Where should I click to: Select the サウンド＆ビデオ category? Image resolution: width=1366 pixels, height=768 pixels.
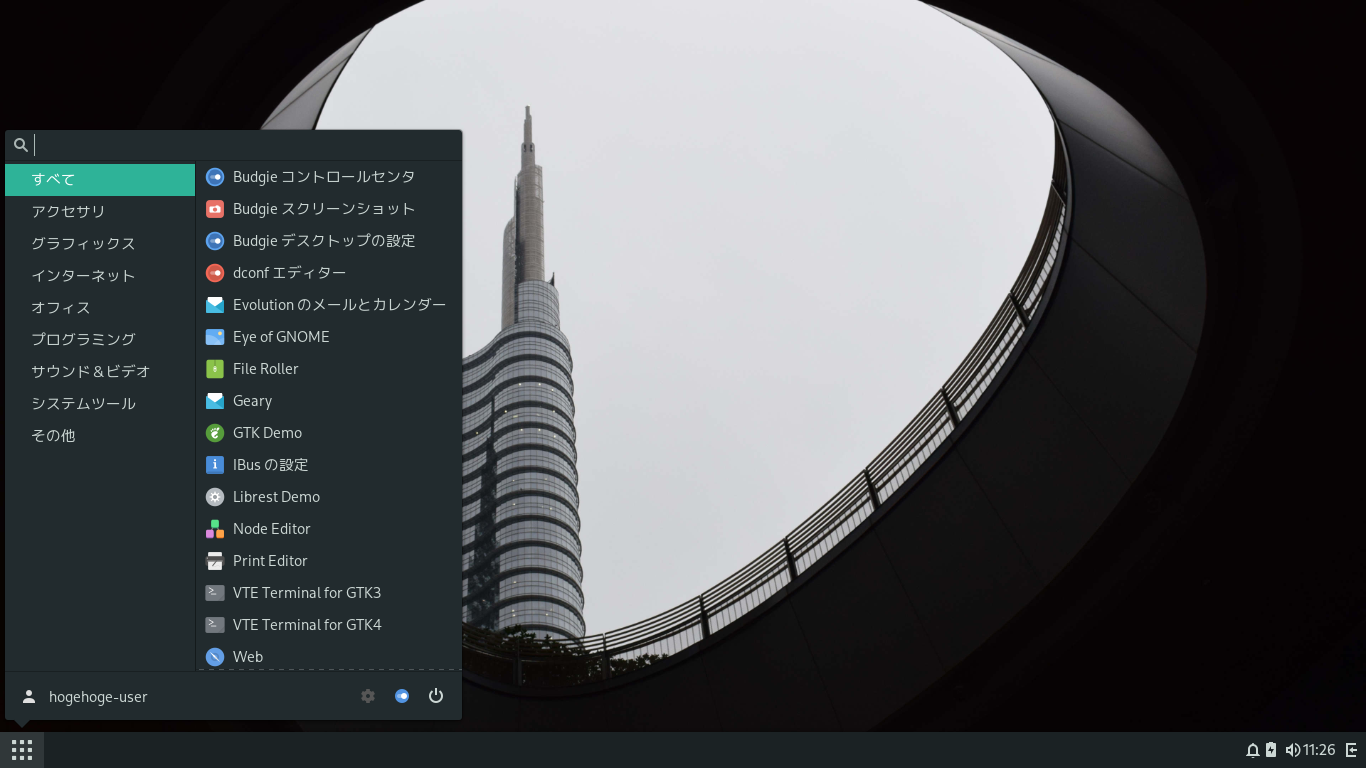(x=100, y=372)
